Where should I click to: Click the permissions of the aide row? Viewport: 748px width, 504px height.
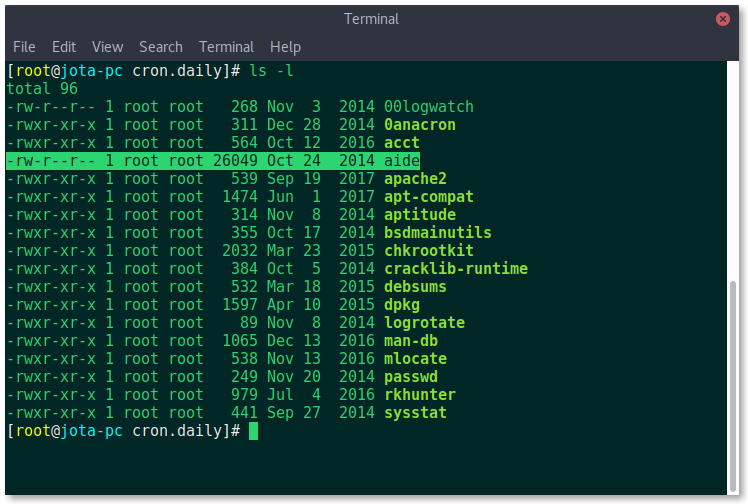point(51,161)
